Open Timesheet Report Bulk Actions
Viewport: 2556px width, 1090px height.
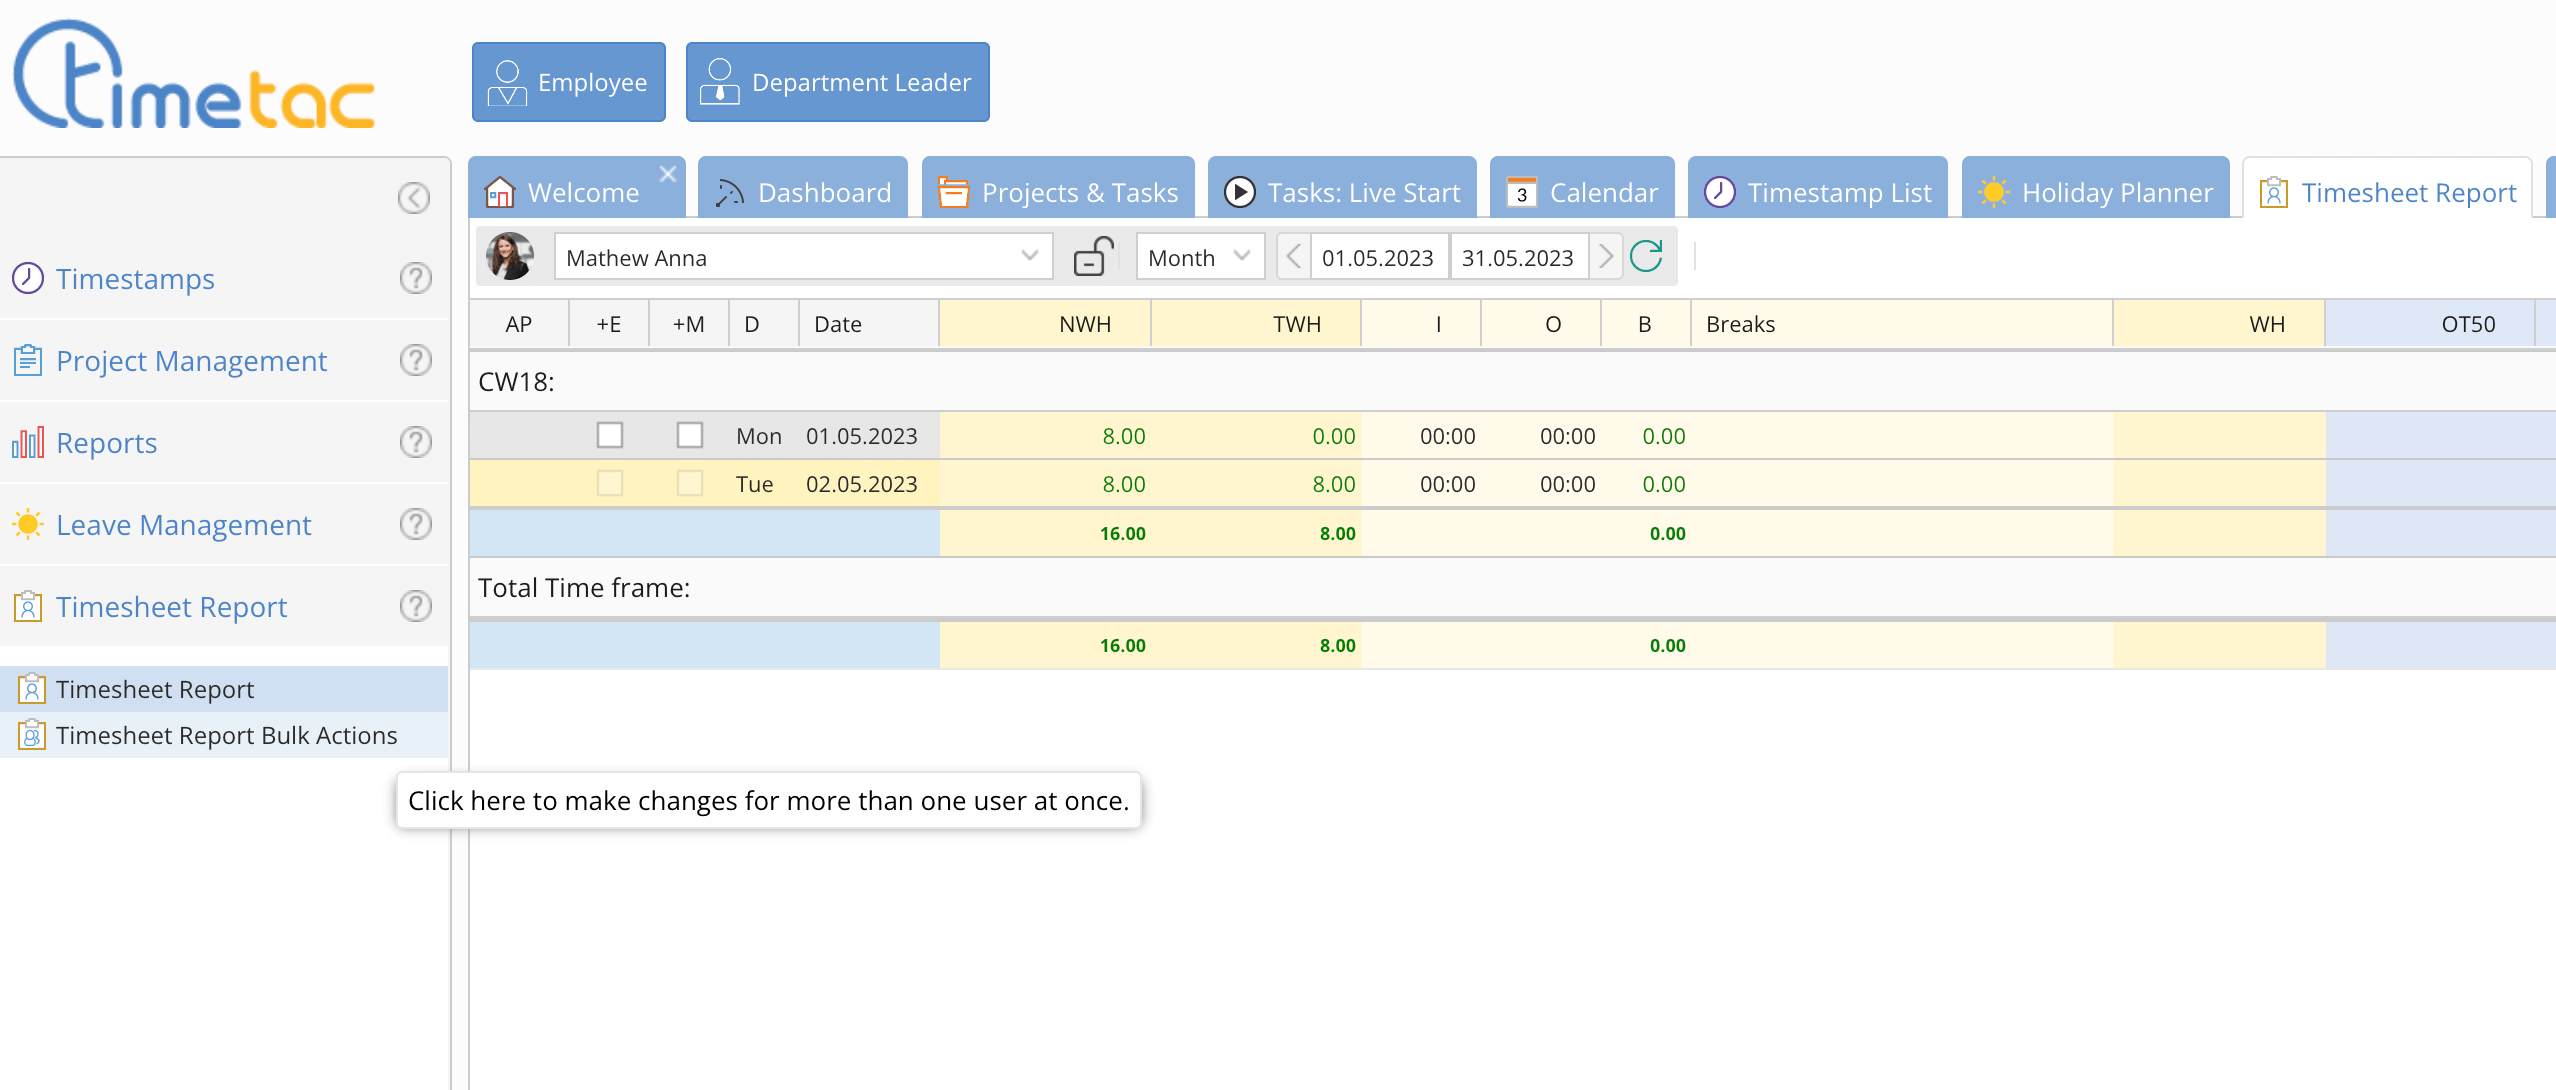[226, 735]
